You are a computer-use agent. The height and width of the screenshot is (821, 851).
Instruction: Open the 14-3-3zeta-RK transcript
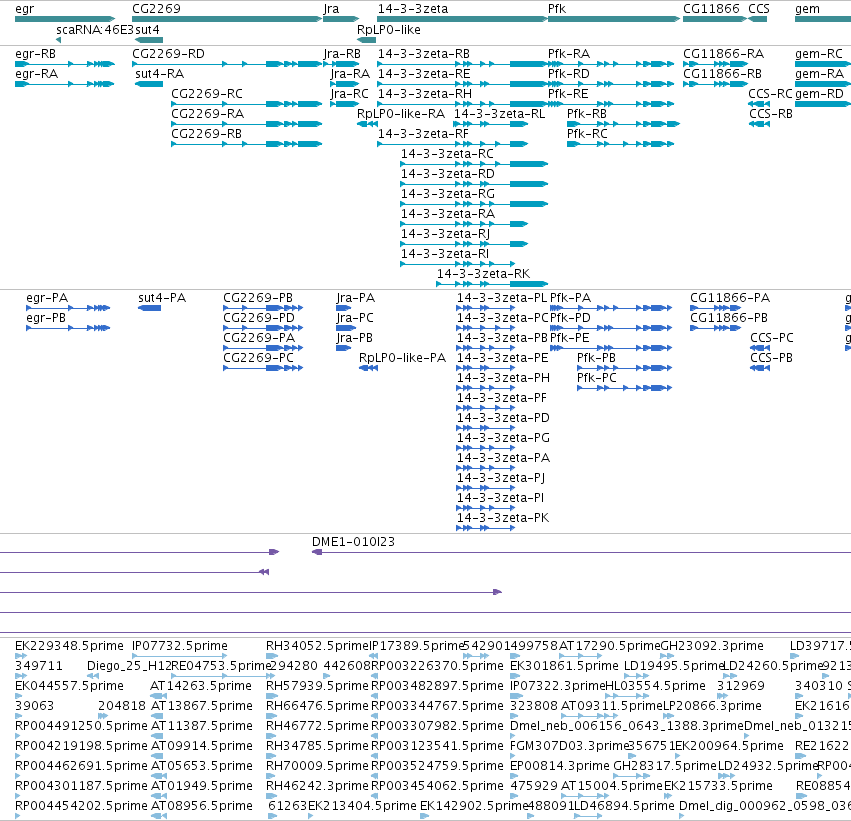(492, 284)
